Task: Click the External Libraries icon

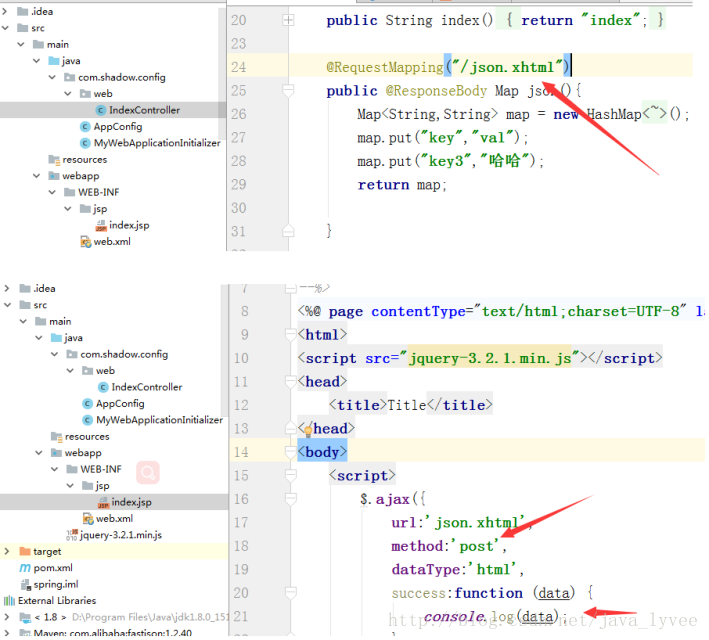Action: click(x=9, y=601)
